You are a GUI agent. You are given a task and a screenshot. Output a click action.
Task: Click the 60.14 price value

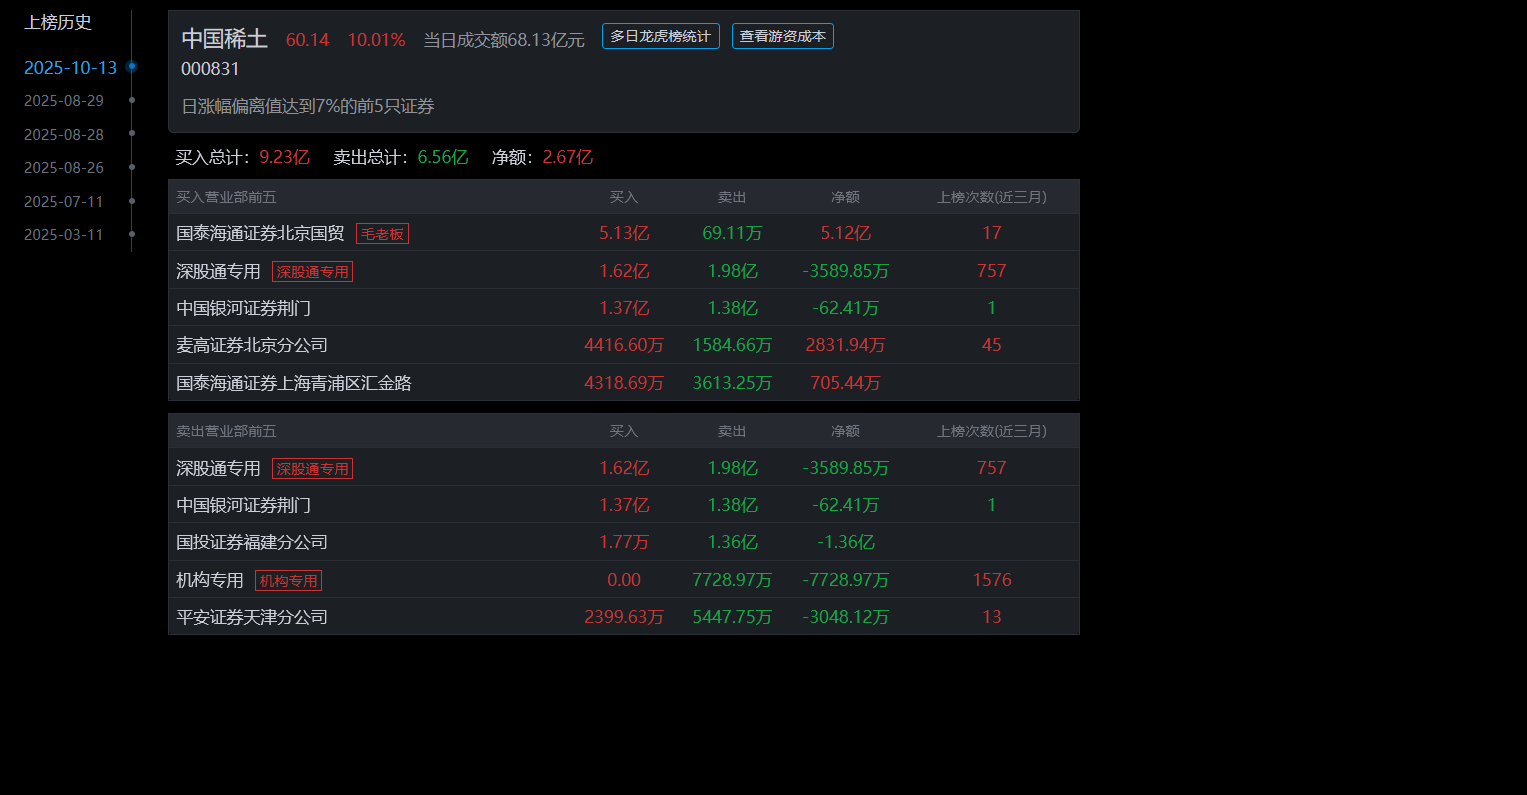(307, 40)
